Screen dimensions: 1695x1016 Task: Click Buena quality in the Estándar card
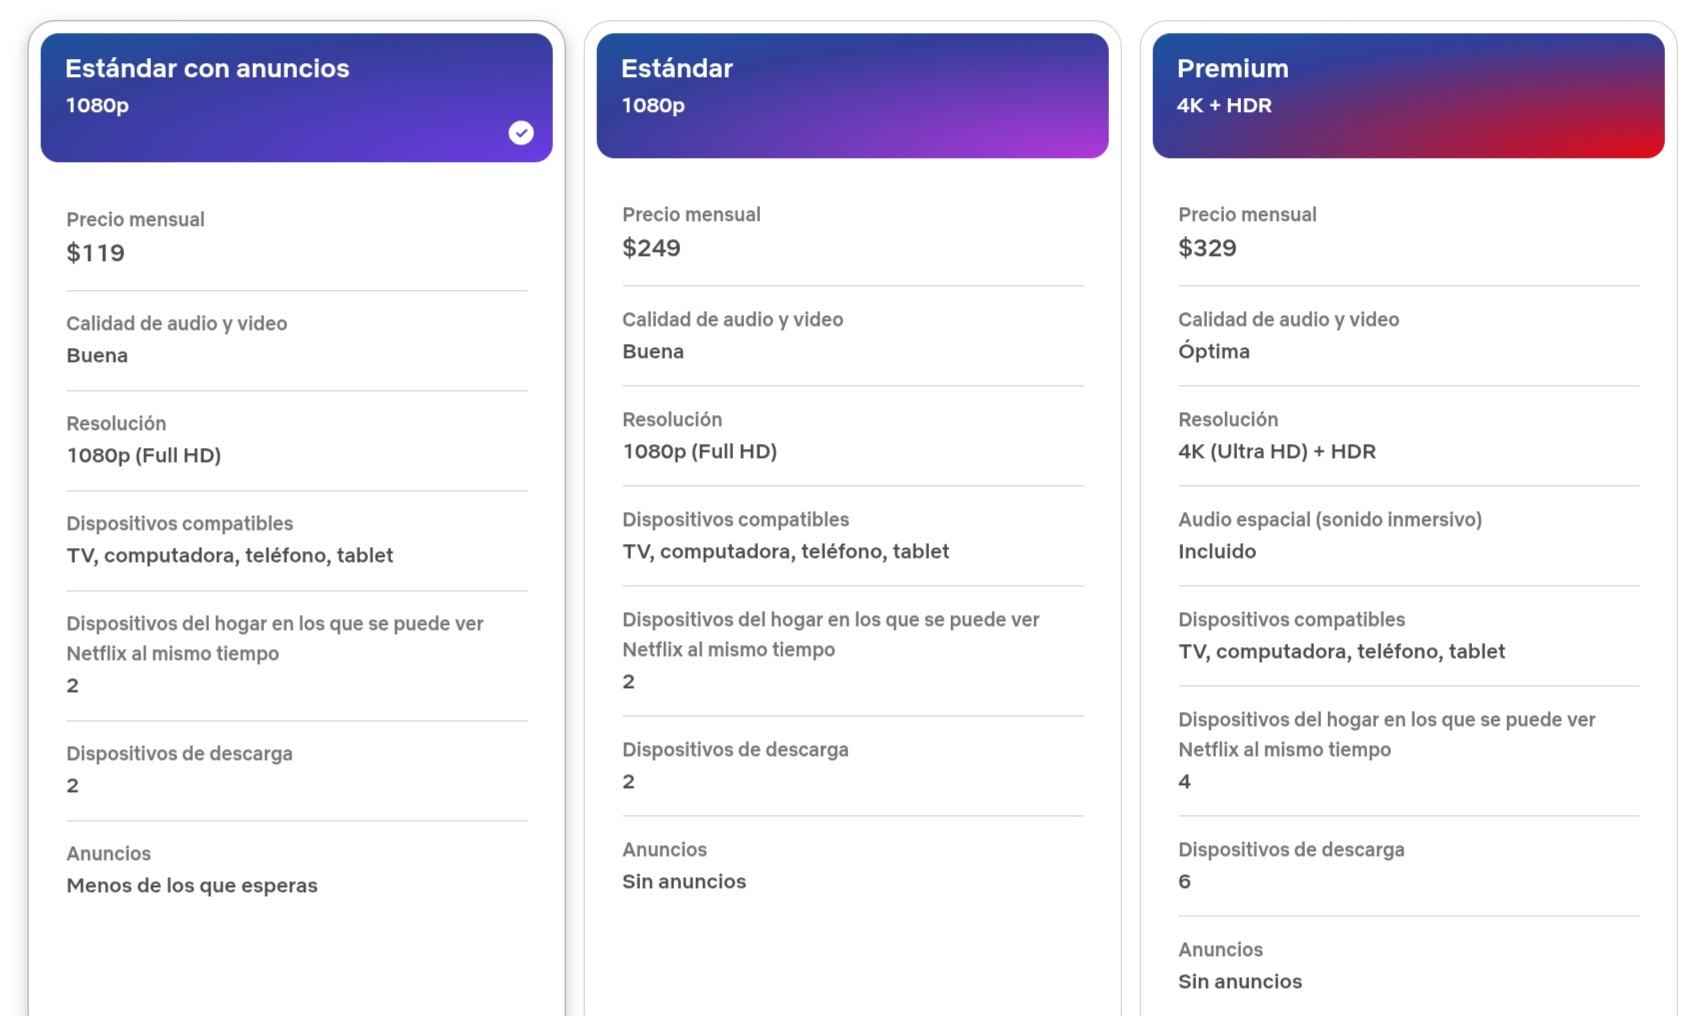pyautogui.click(x=653, y=351)
